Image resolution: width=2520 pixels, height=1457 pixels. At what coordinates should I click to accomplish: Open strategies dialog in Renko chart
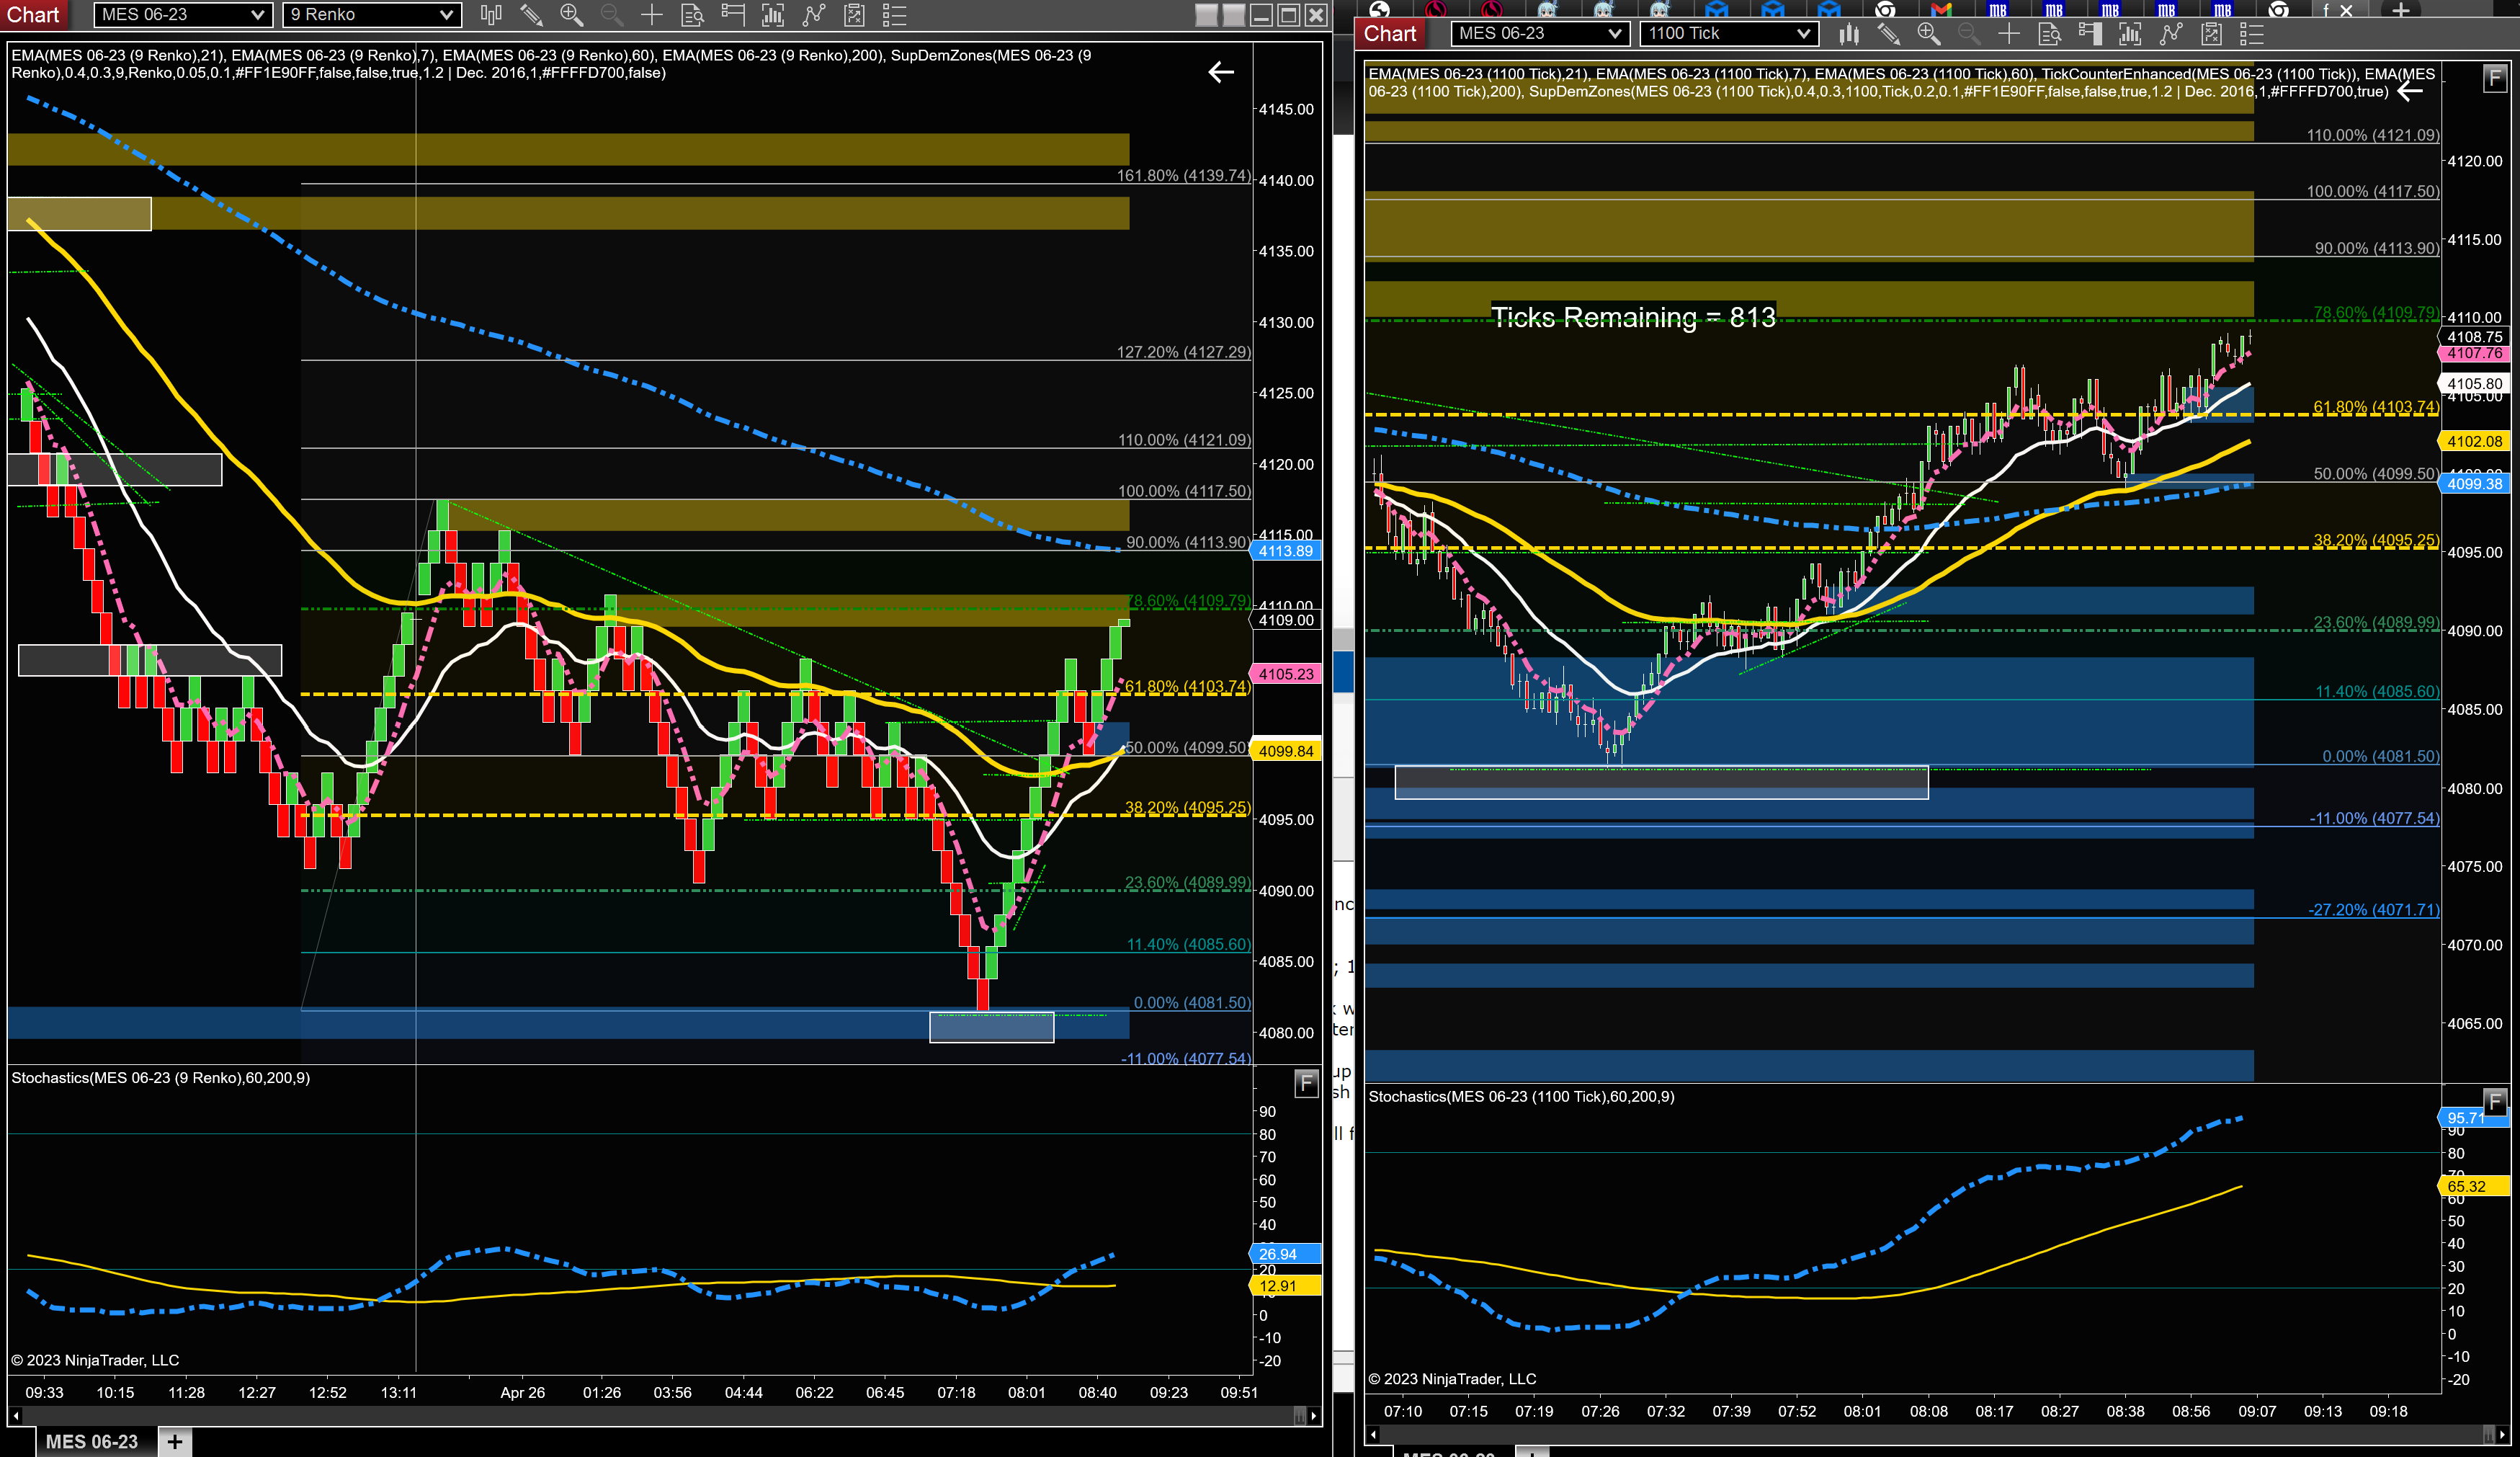pyautogui.click(x=854, y=15)
